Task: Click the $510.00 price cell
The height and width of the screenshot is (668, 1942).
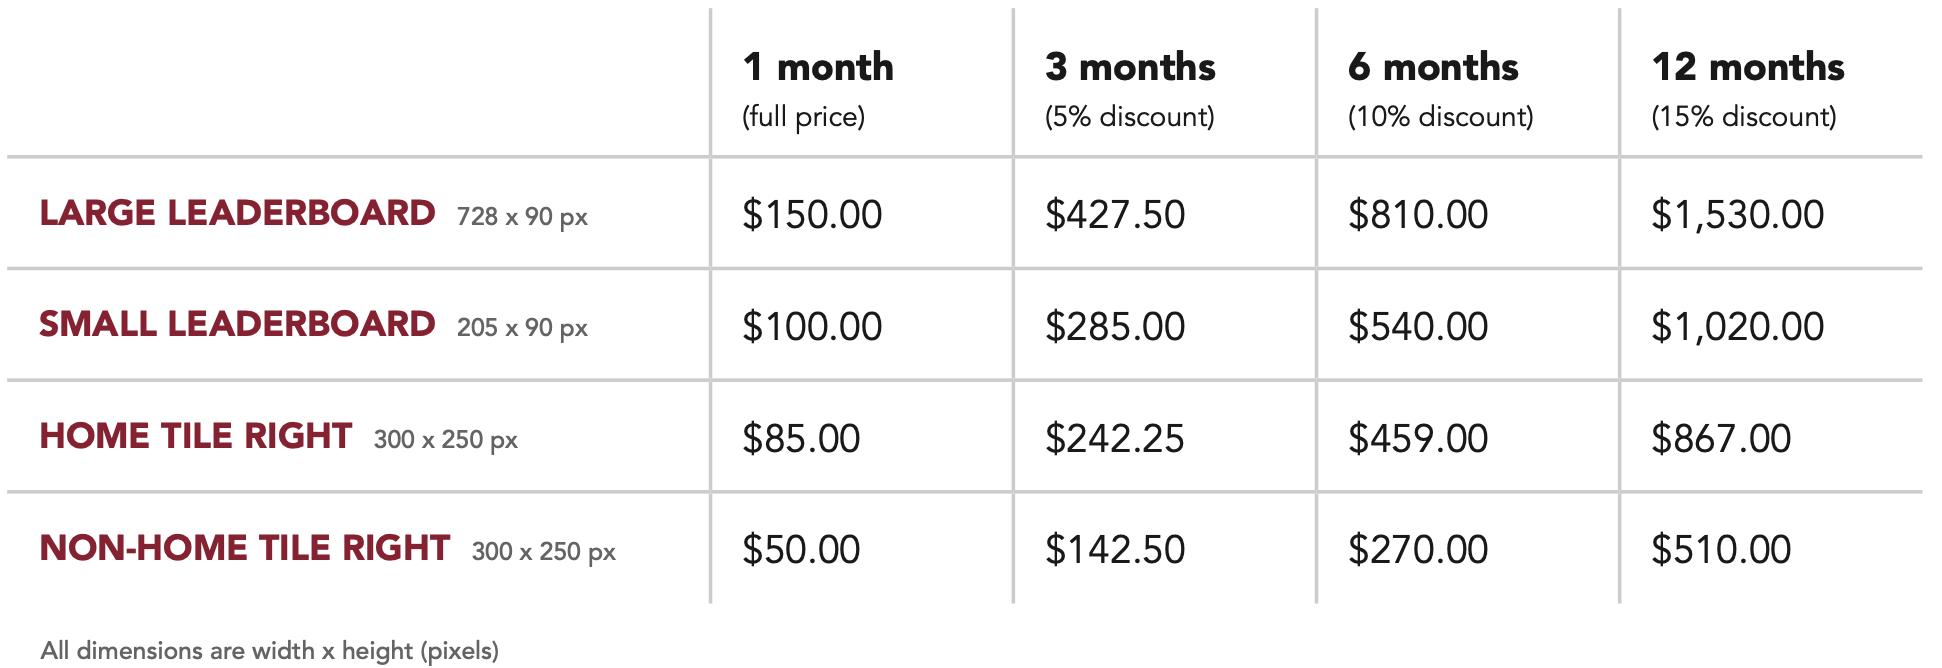Action: 1721,550
